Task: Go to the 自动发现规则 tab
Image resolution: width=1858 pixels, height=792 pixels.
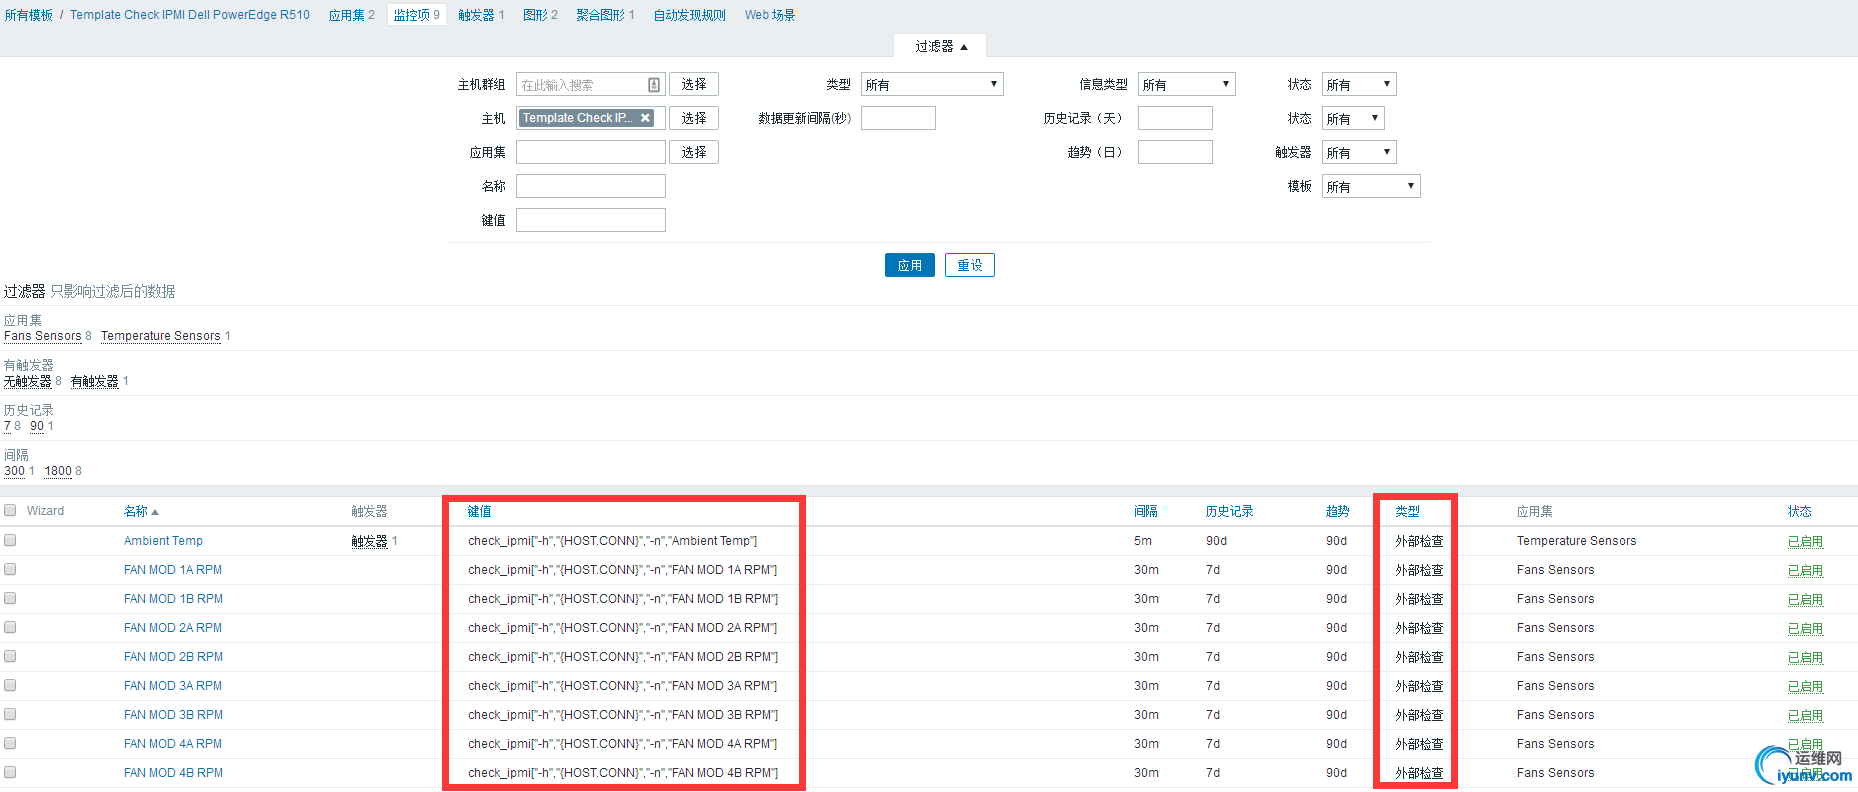Action: [689, 15]
